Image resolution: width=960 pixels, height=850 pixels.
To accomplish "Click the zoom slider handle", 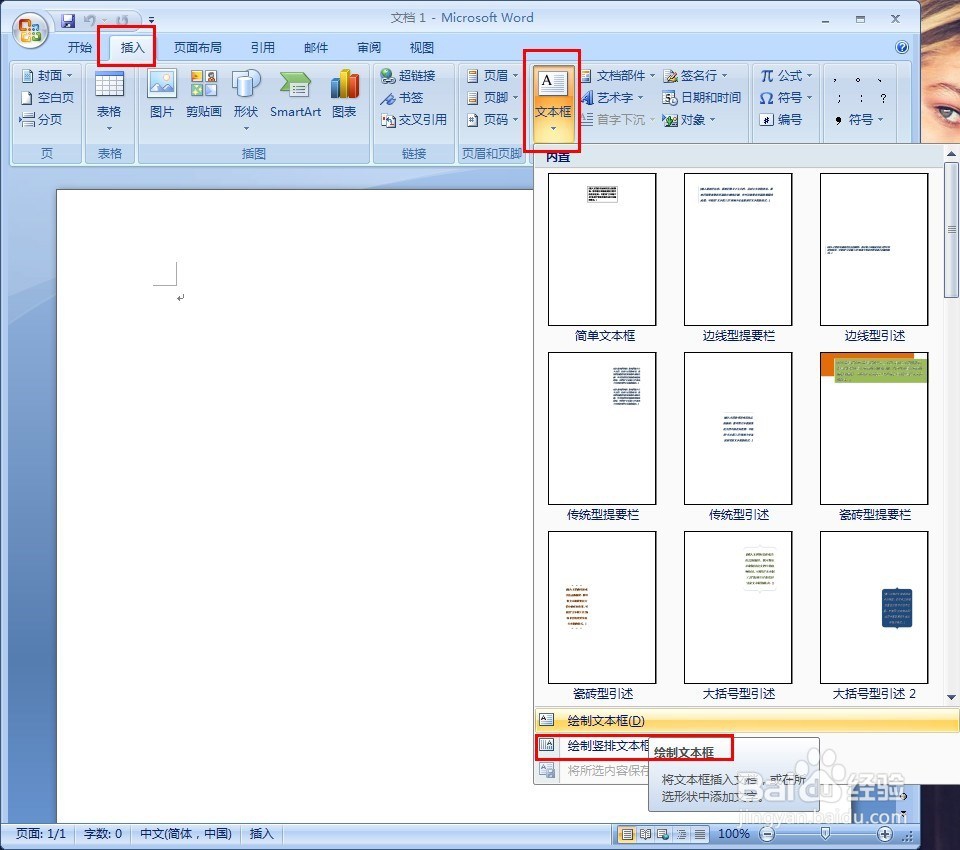I will pos(825,833).
